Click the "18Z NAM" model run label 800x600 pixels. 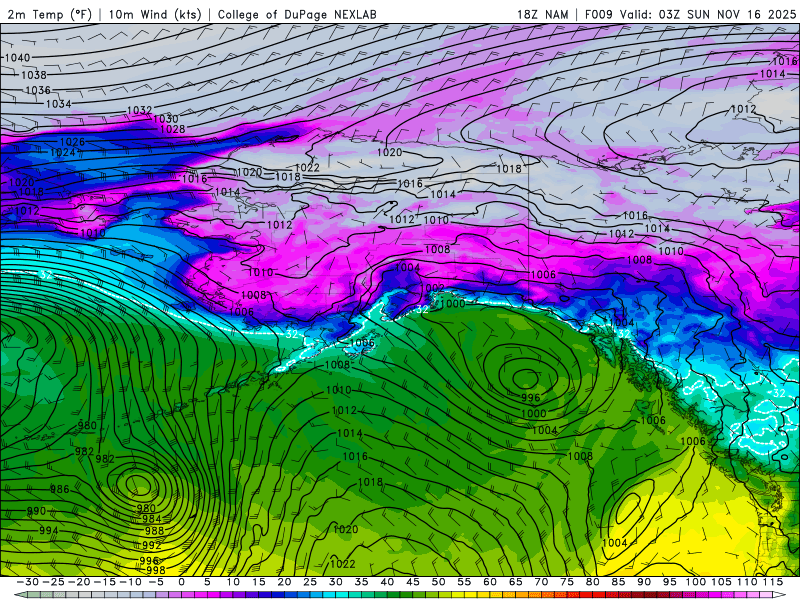(543, 14)
